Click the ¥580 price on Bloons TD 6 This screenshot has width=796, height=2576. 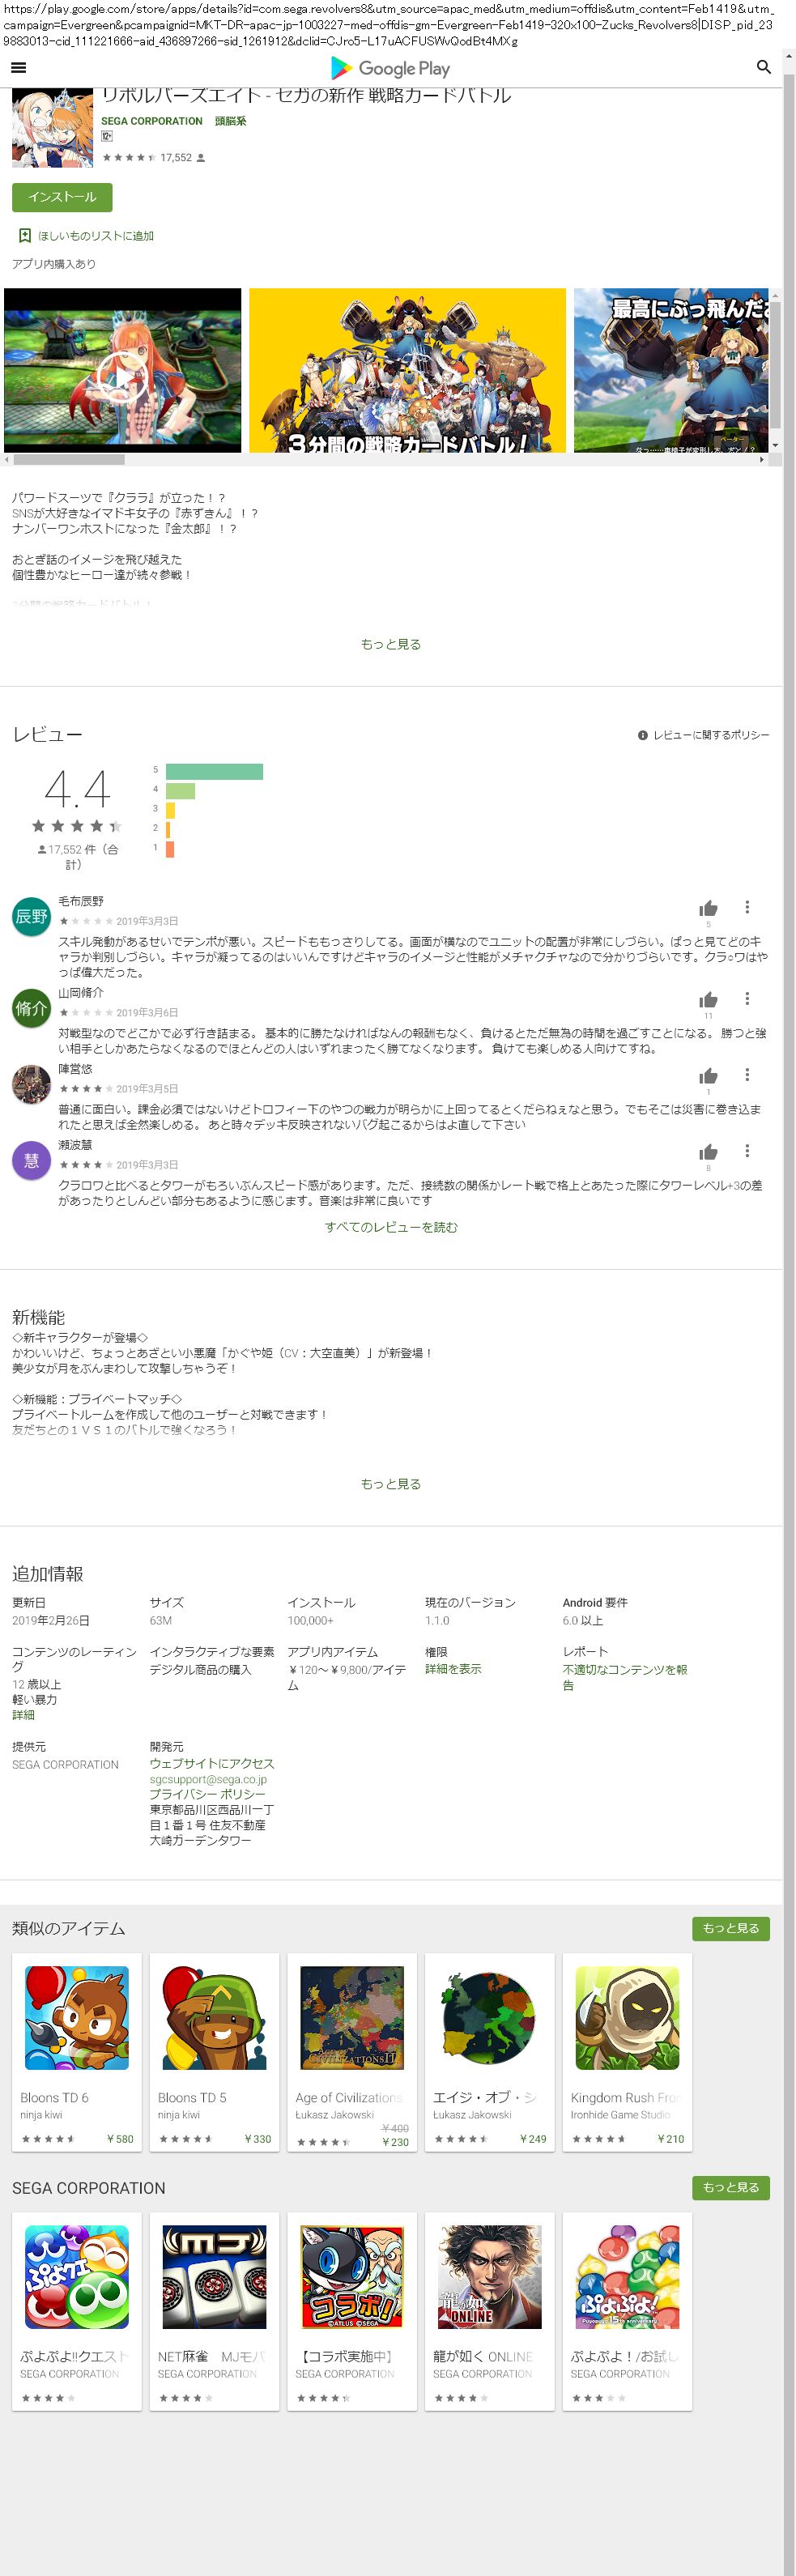(x=120, y=2139)
